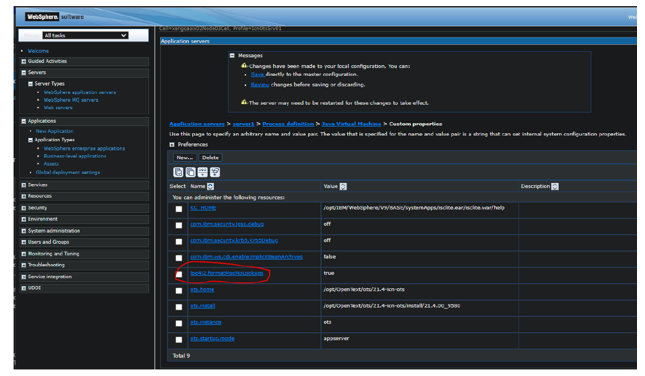
Task: Tick the checkbox for com.ibm.security.jgss.debug
Action: 179,225
